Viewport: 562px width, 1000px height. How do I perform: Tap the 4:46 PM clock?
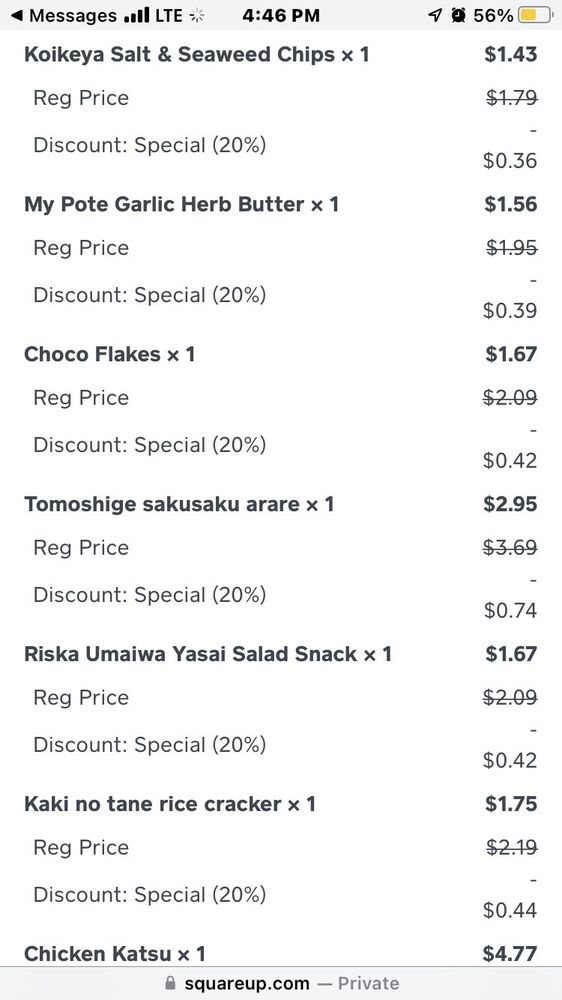click(x=281, y=15)
